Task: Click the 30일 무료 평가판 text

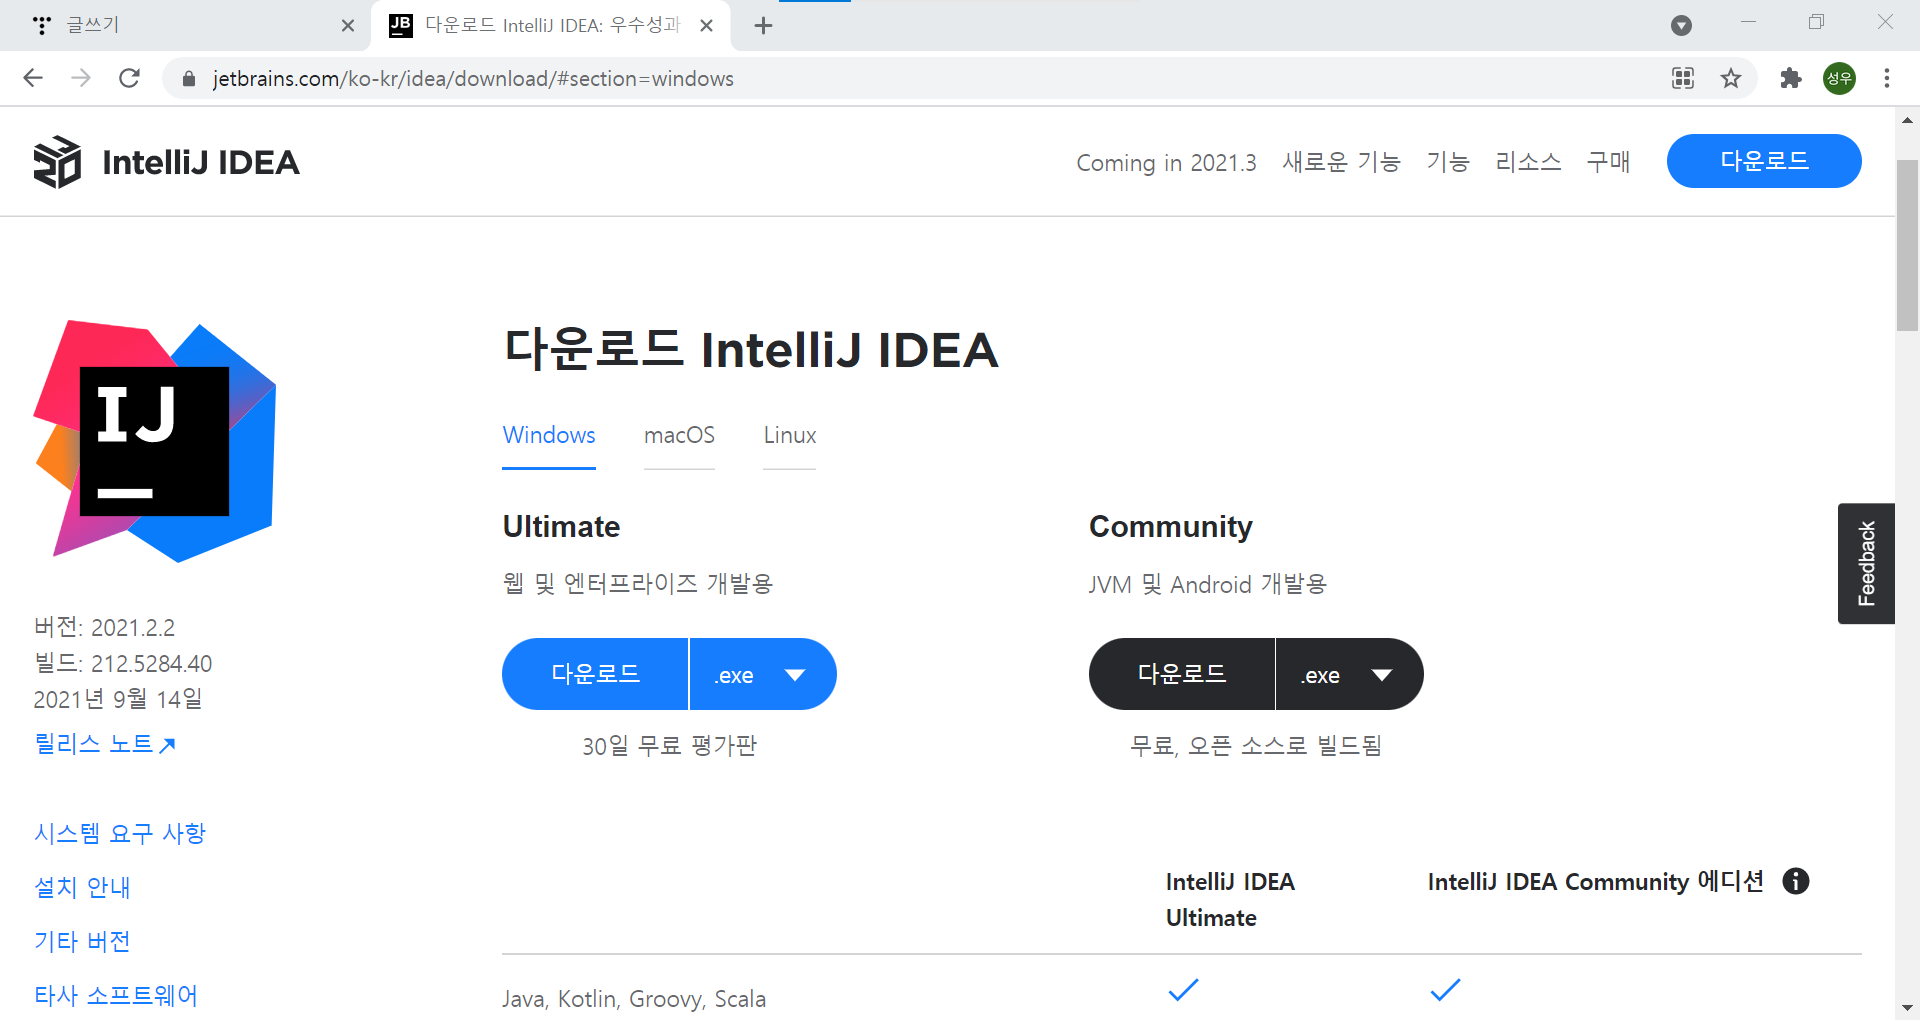Action: click(x=669, y=746)
